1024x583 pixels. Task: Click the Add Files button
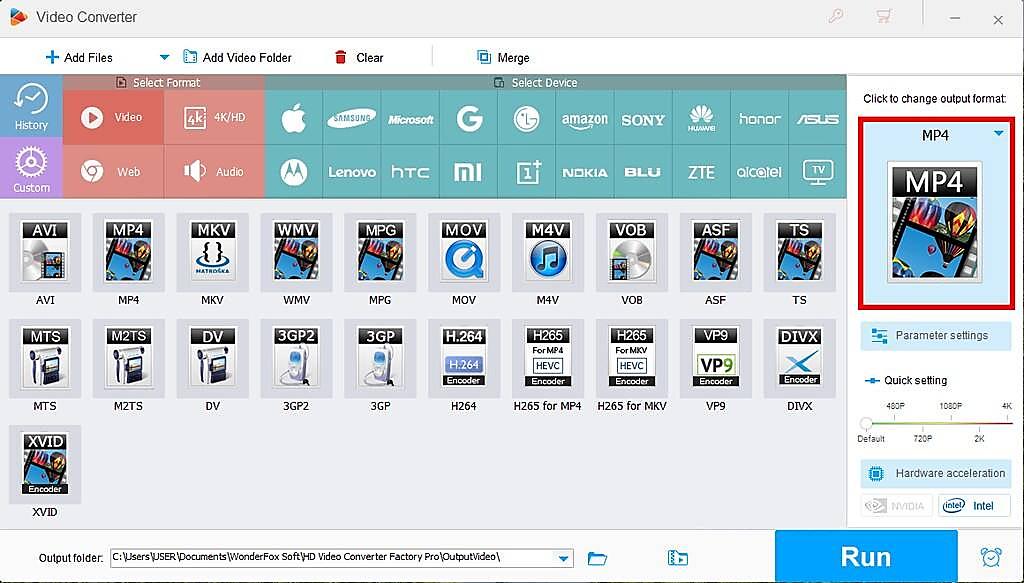tap(79, 57)
